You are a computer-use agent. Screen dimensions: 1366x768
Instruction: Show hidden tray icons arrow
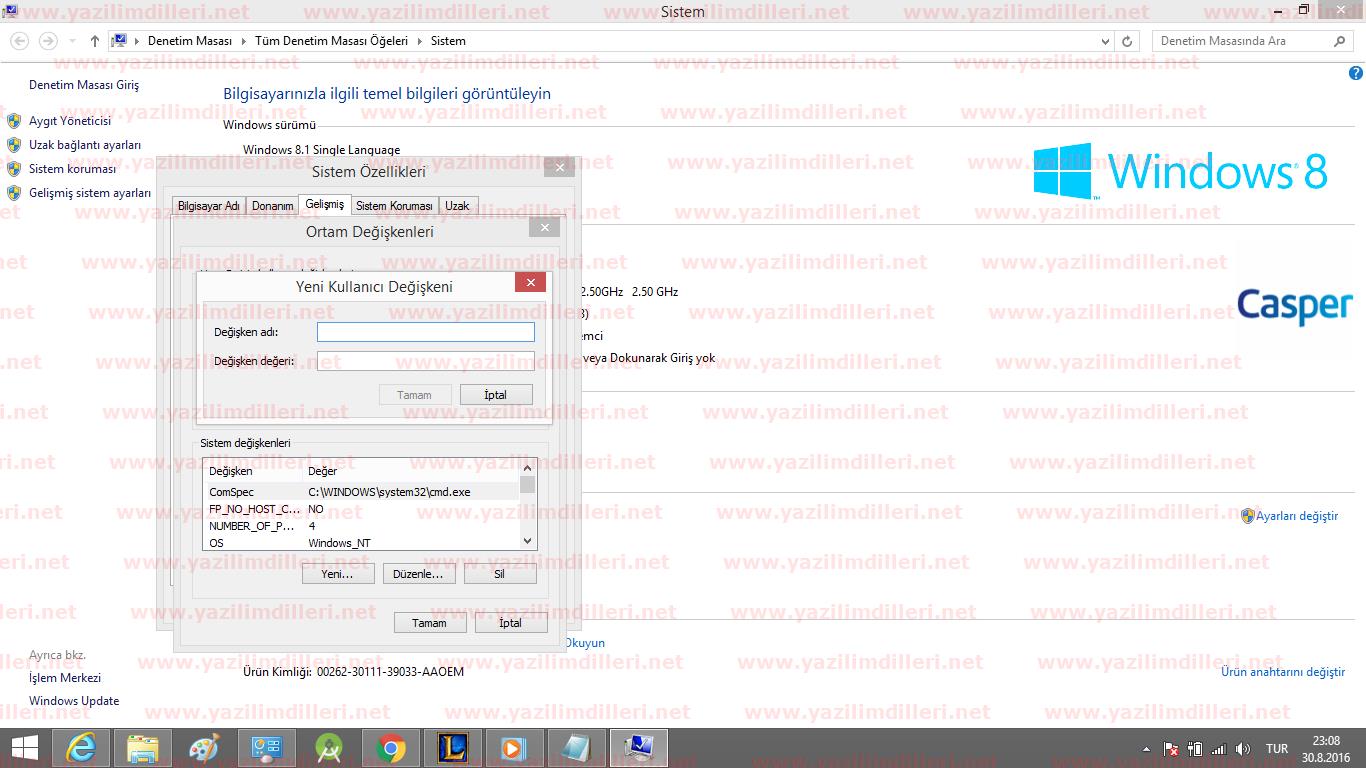point(1146,749)
